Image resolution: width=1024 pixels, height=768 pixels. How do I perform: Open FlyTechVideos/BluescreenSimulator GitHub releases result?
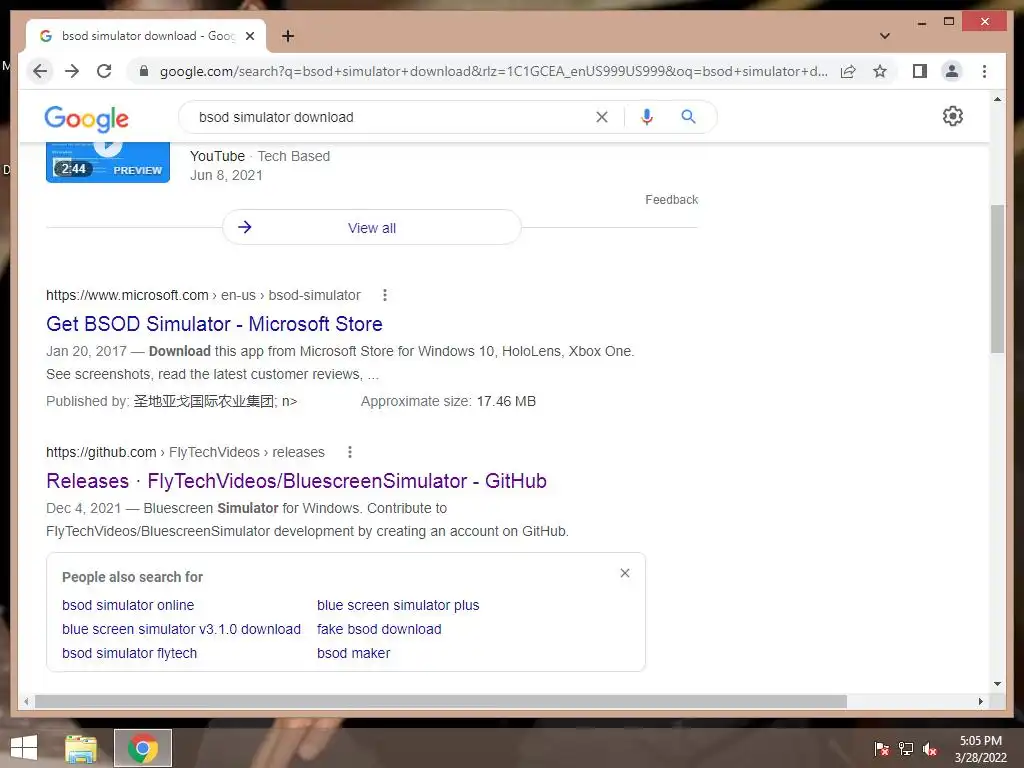(296, 481)
